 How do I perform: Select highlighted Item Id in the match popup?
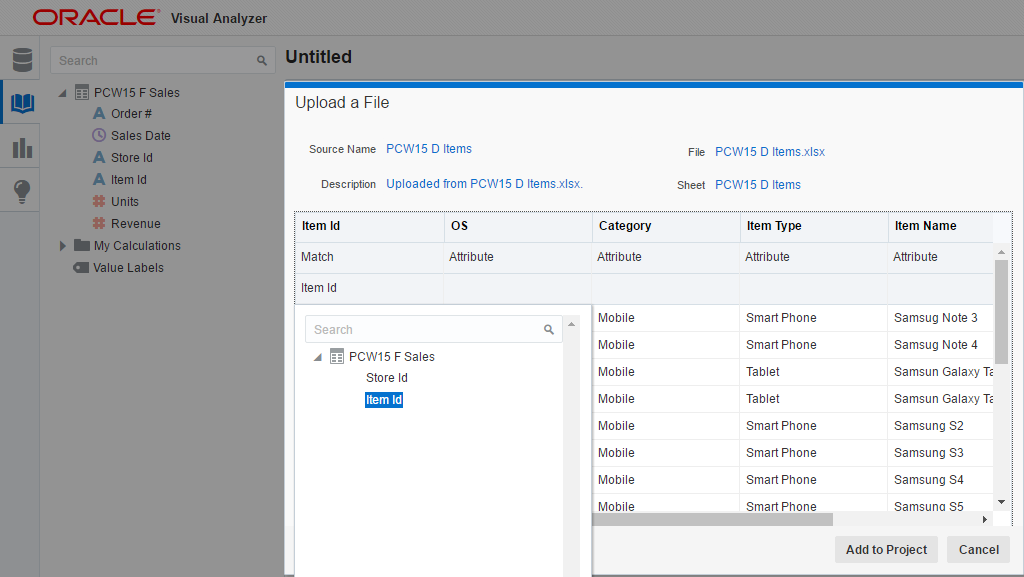click(x=384, y=399)
